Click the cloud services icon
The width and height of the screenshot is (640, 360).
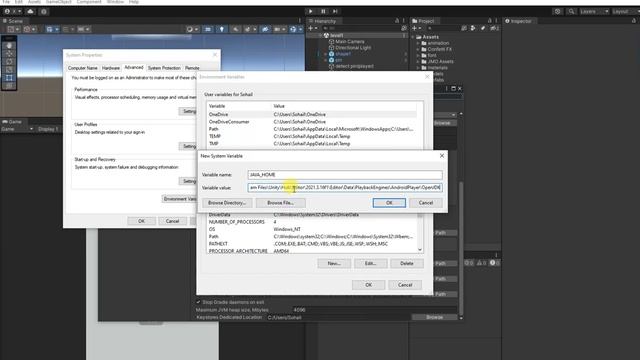(x=30, y=11)
